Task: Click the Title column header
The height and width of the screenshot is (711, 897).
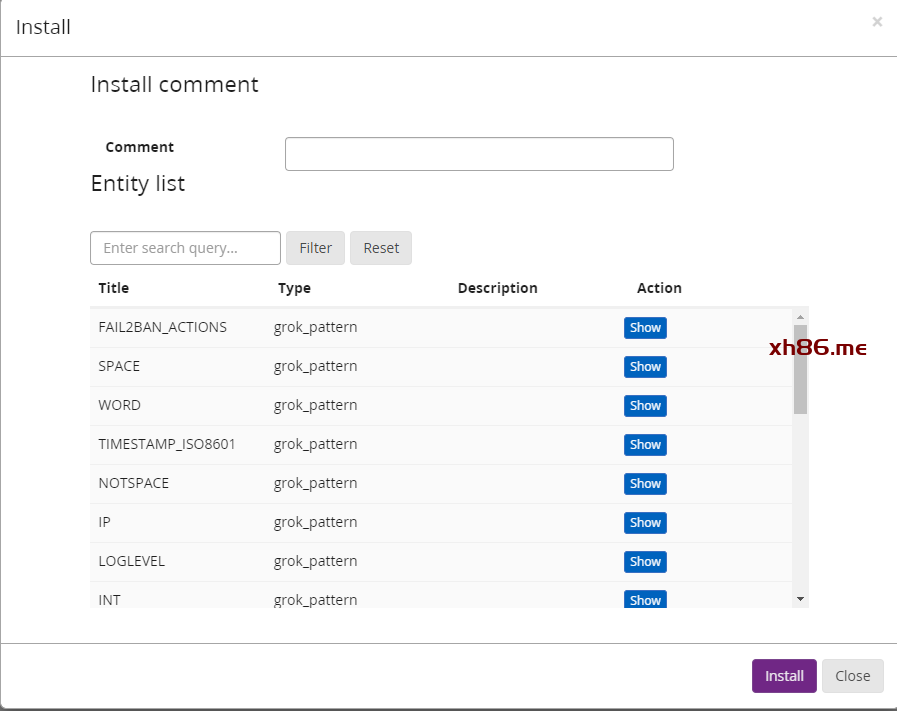Action: [x=114, y=288]
